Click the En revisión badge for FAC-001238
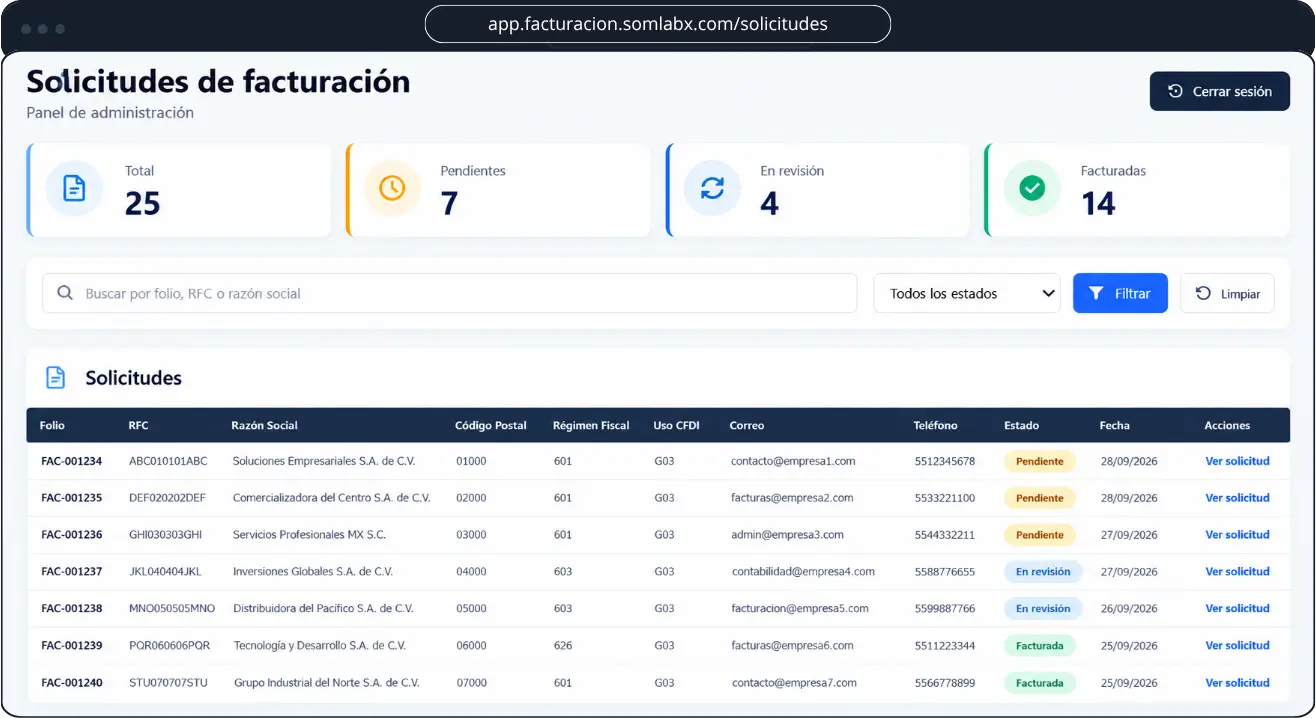This screenshot has width=1316, height=718. coord(1043,608)
